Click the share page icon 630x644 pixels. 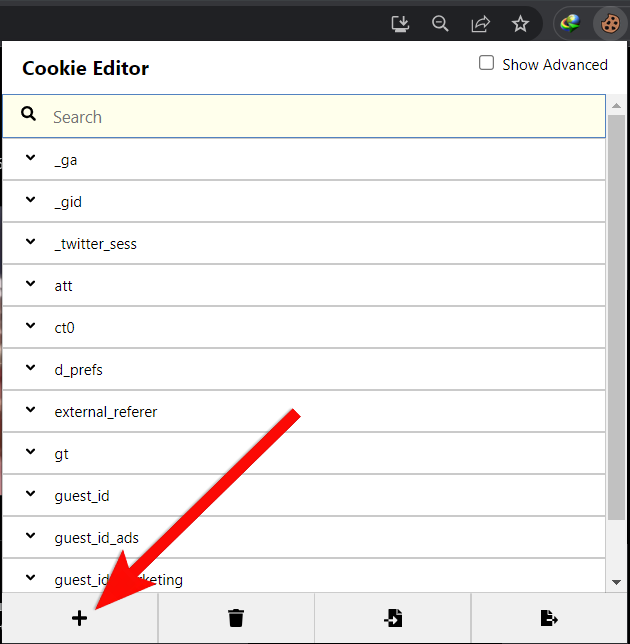(480, 23)
